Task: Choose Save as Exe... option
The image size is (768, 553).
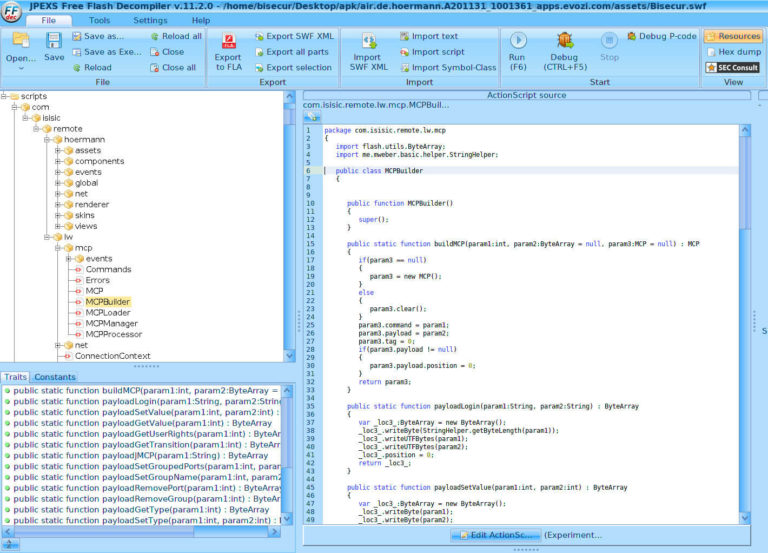Action: click(107, 52)
